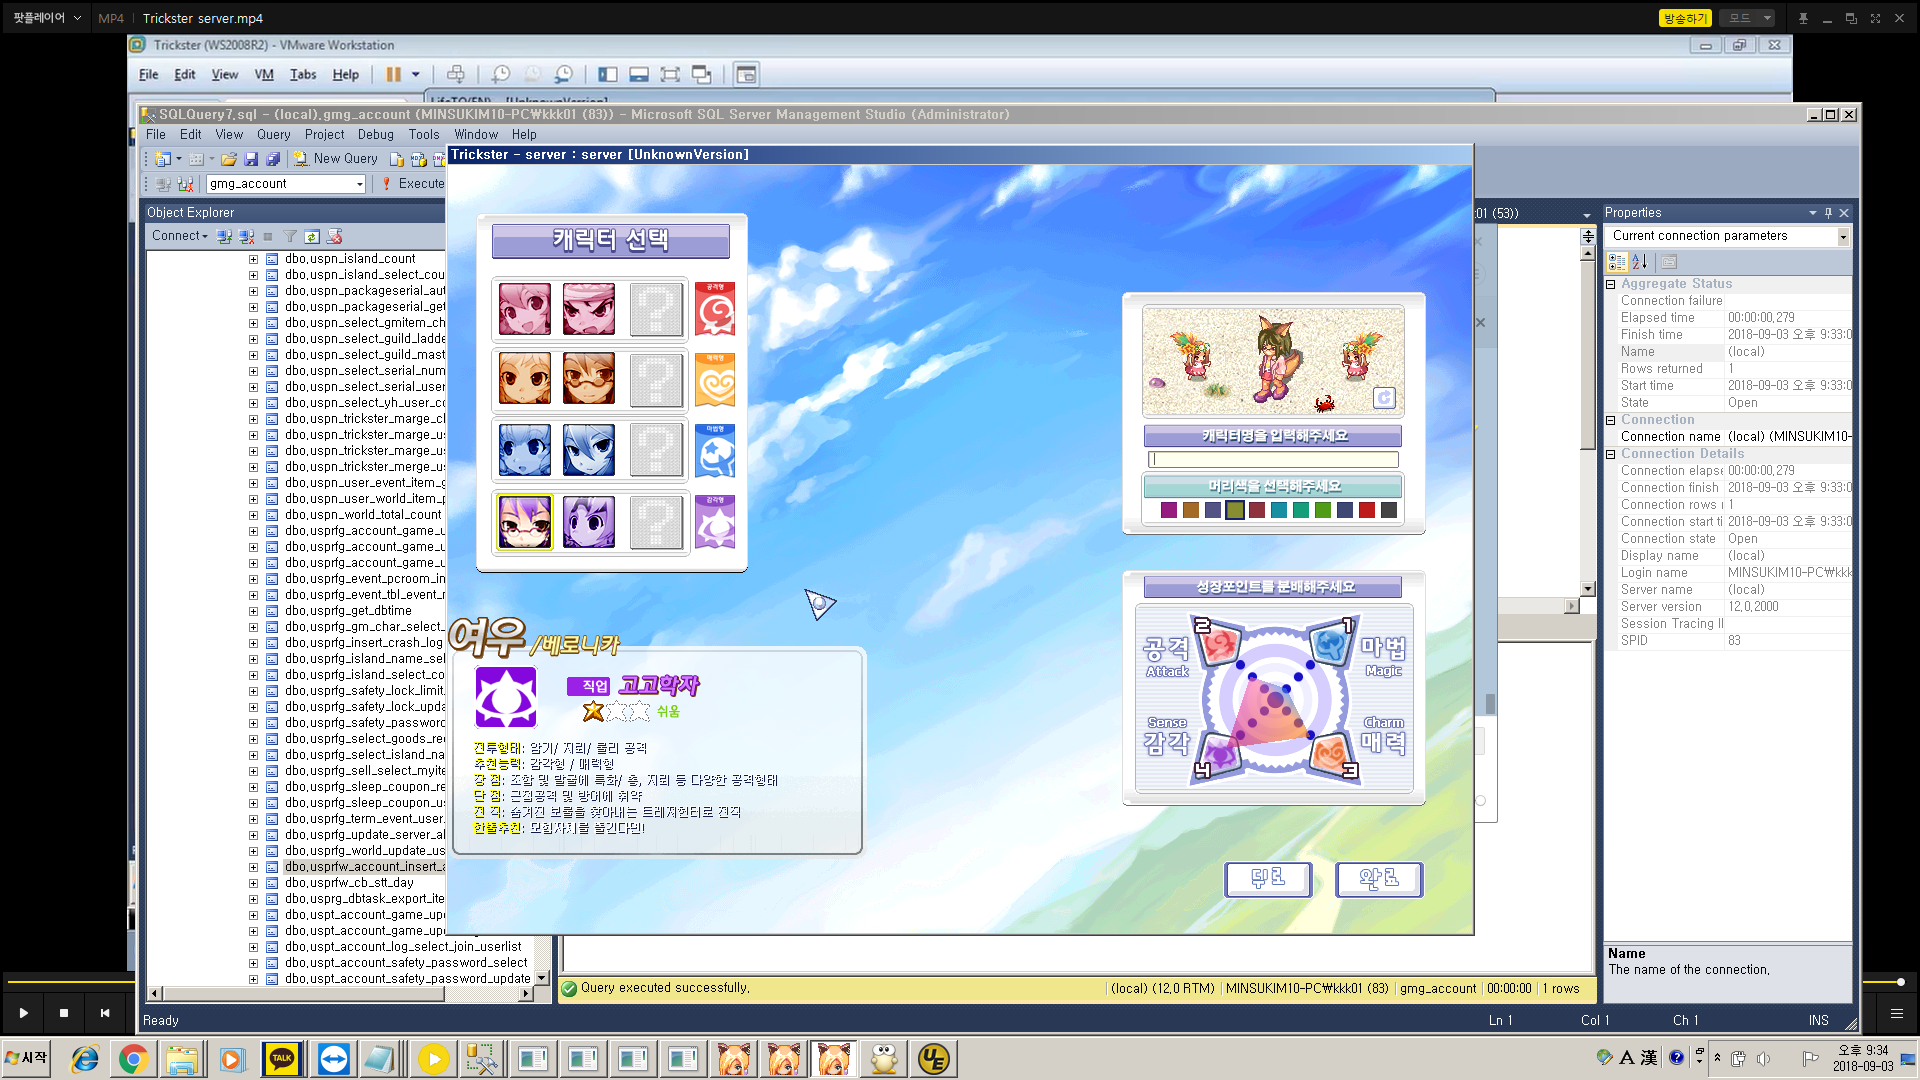Collapse the Aggregate Status section
Viewport: 1920px width, 1080px height.
1611,284
